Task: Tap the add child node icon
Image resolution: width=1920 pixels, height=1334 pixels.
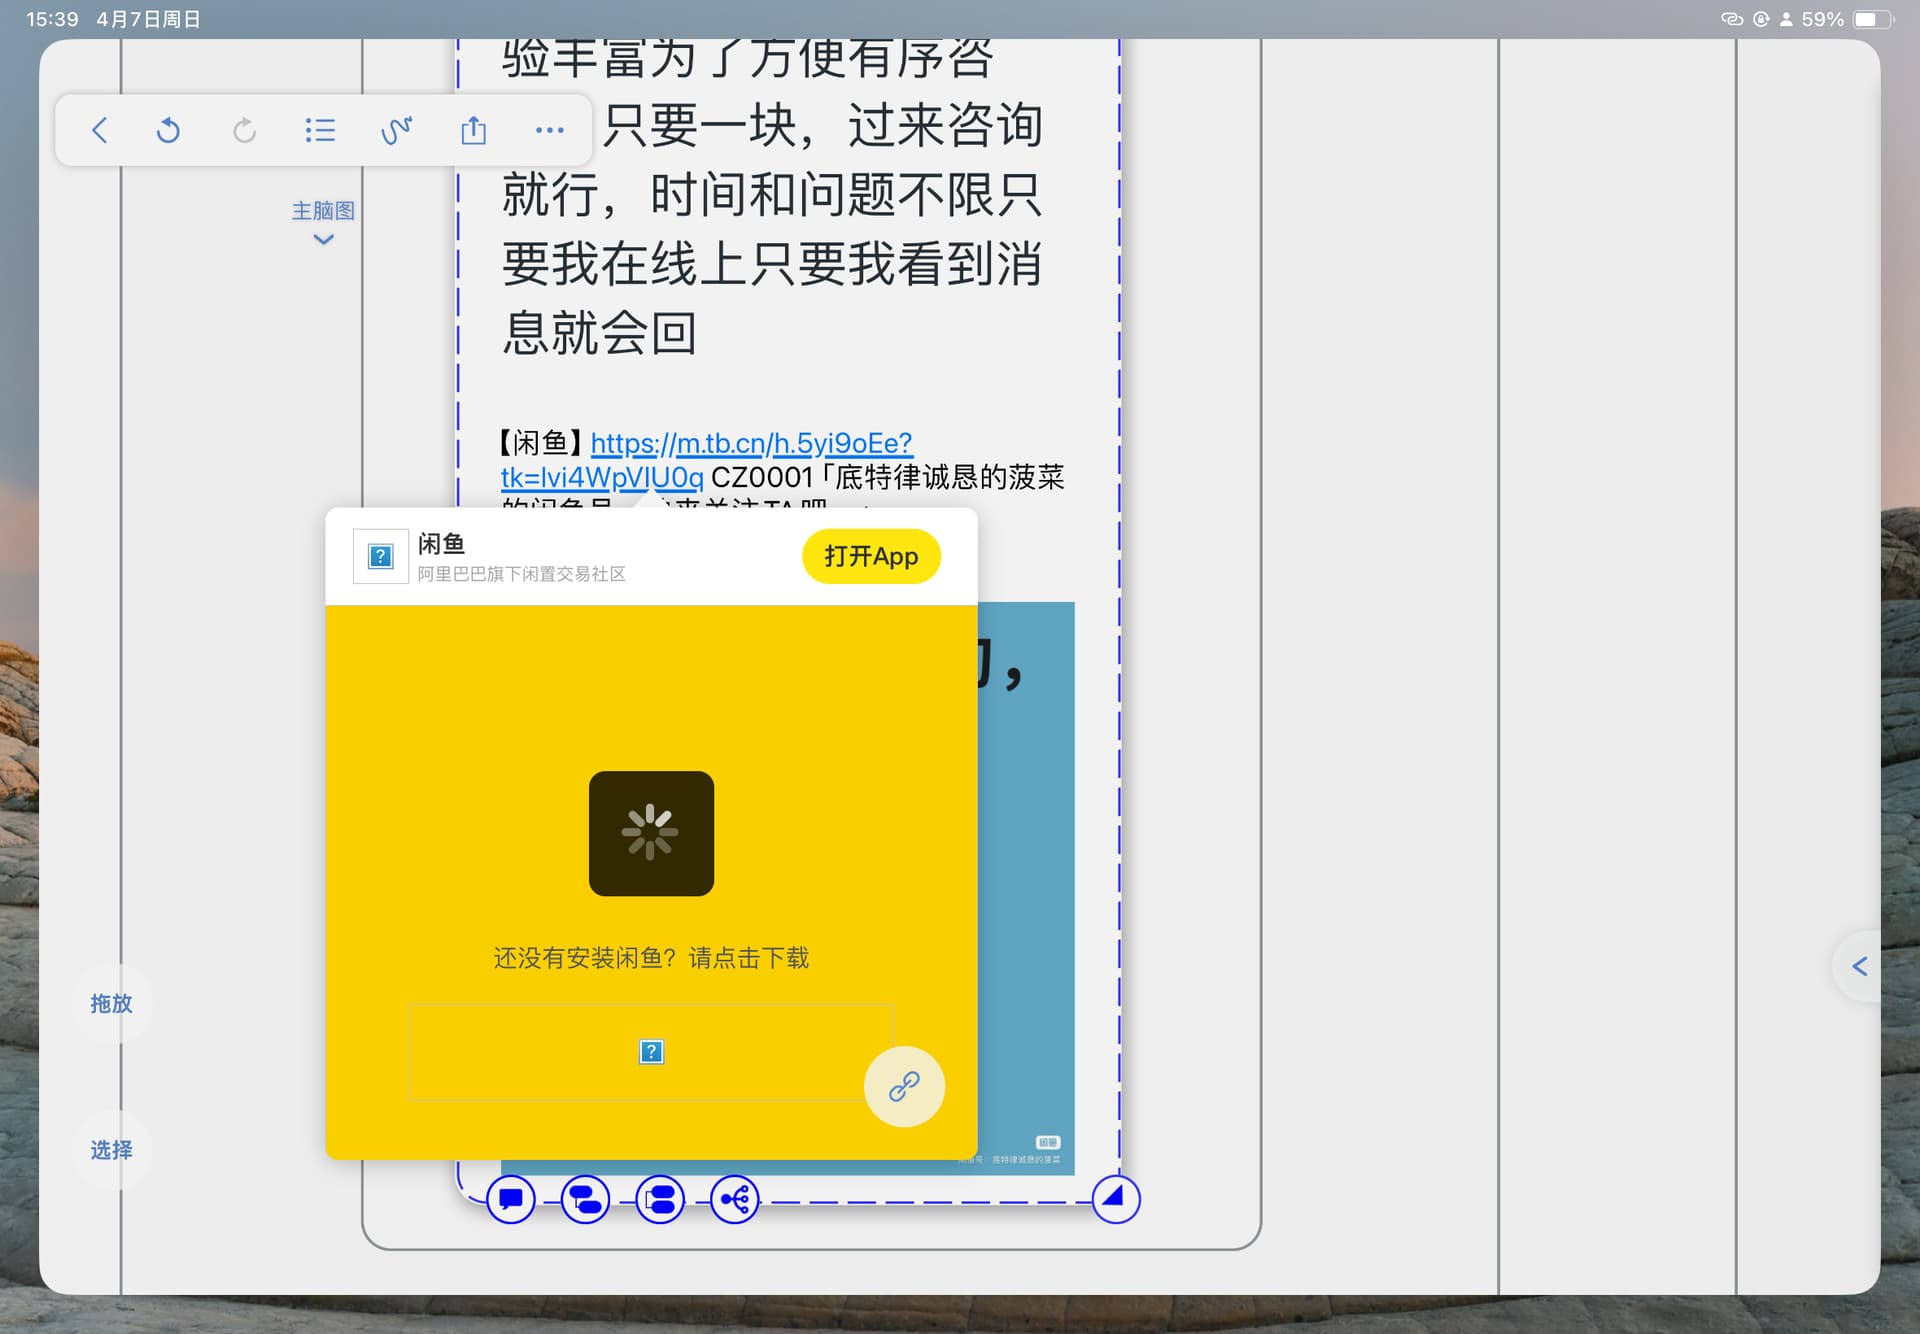Action: point(585,1199)
